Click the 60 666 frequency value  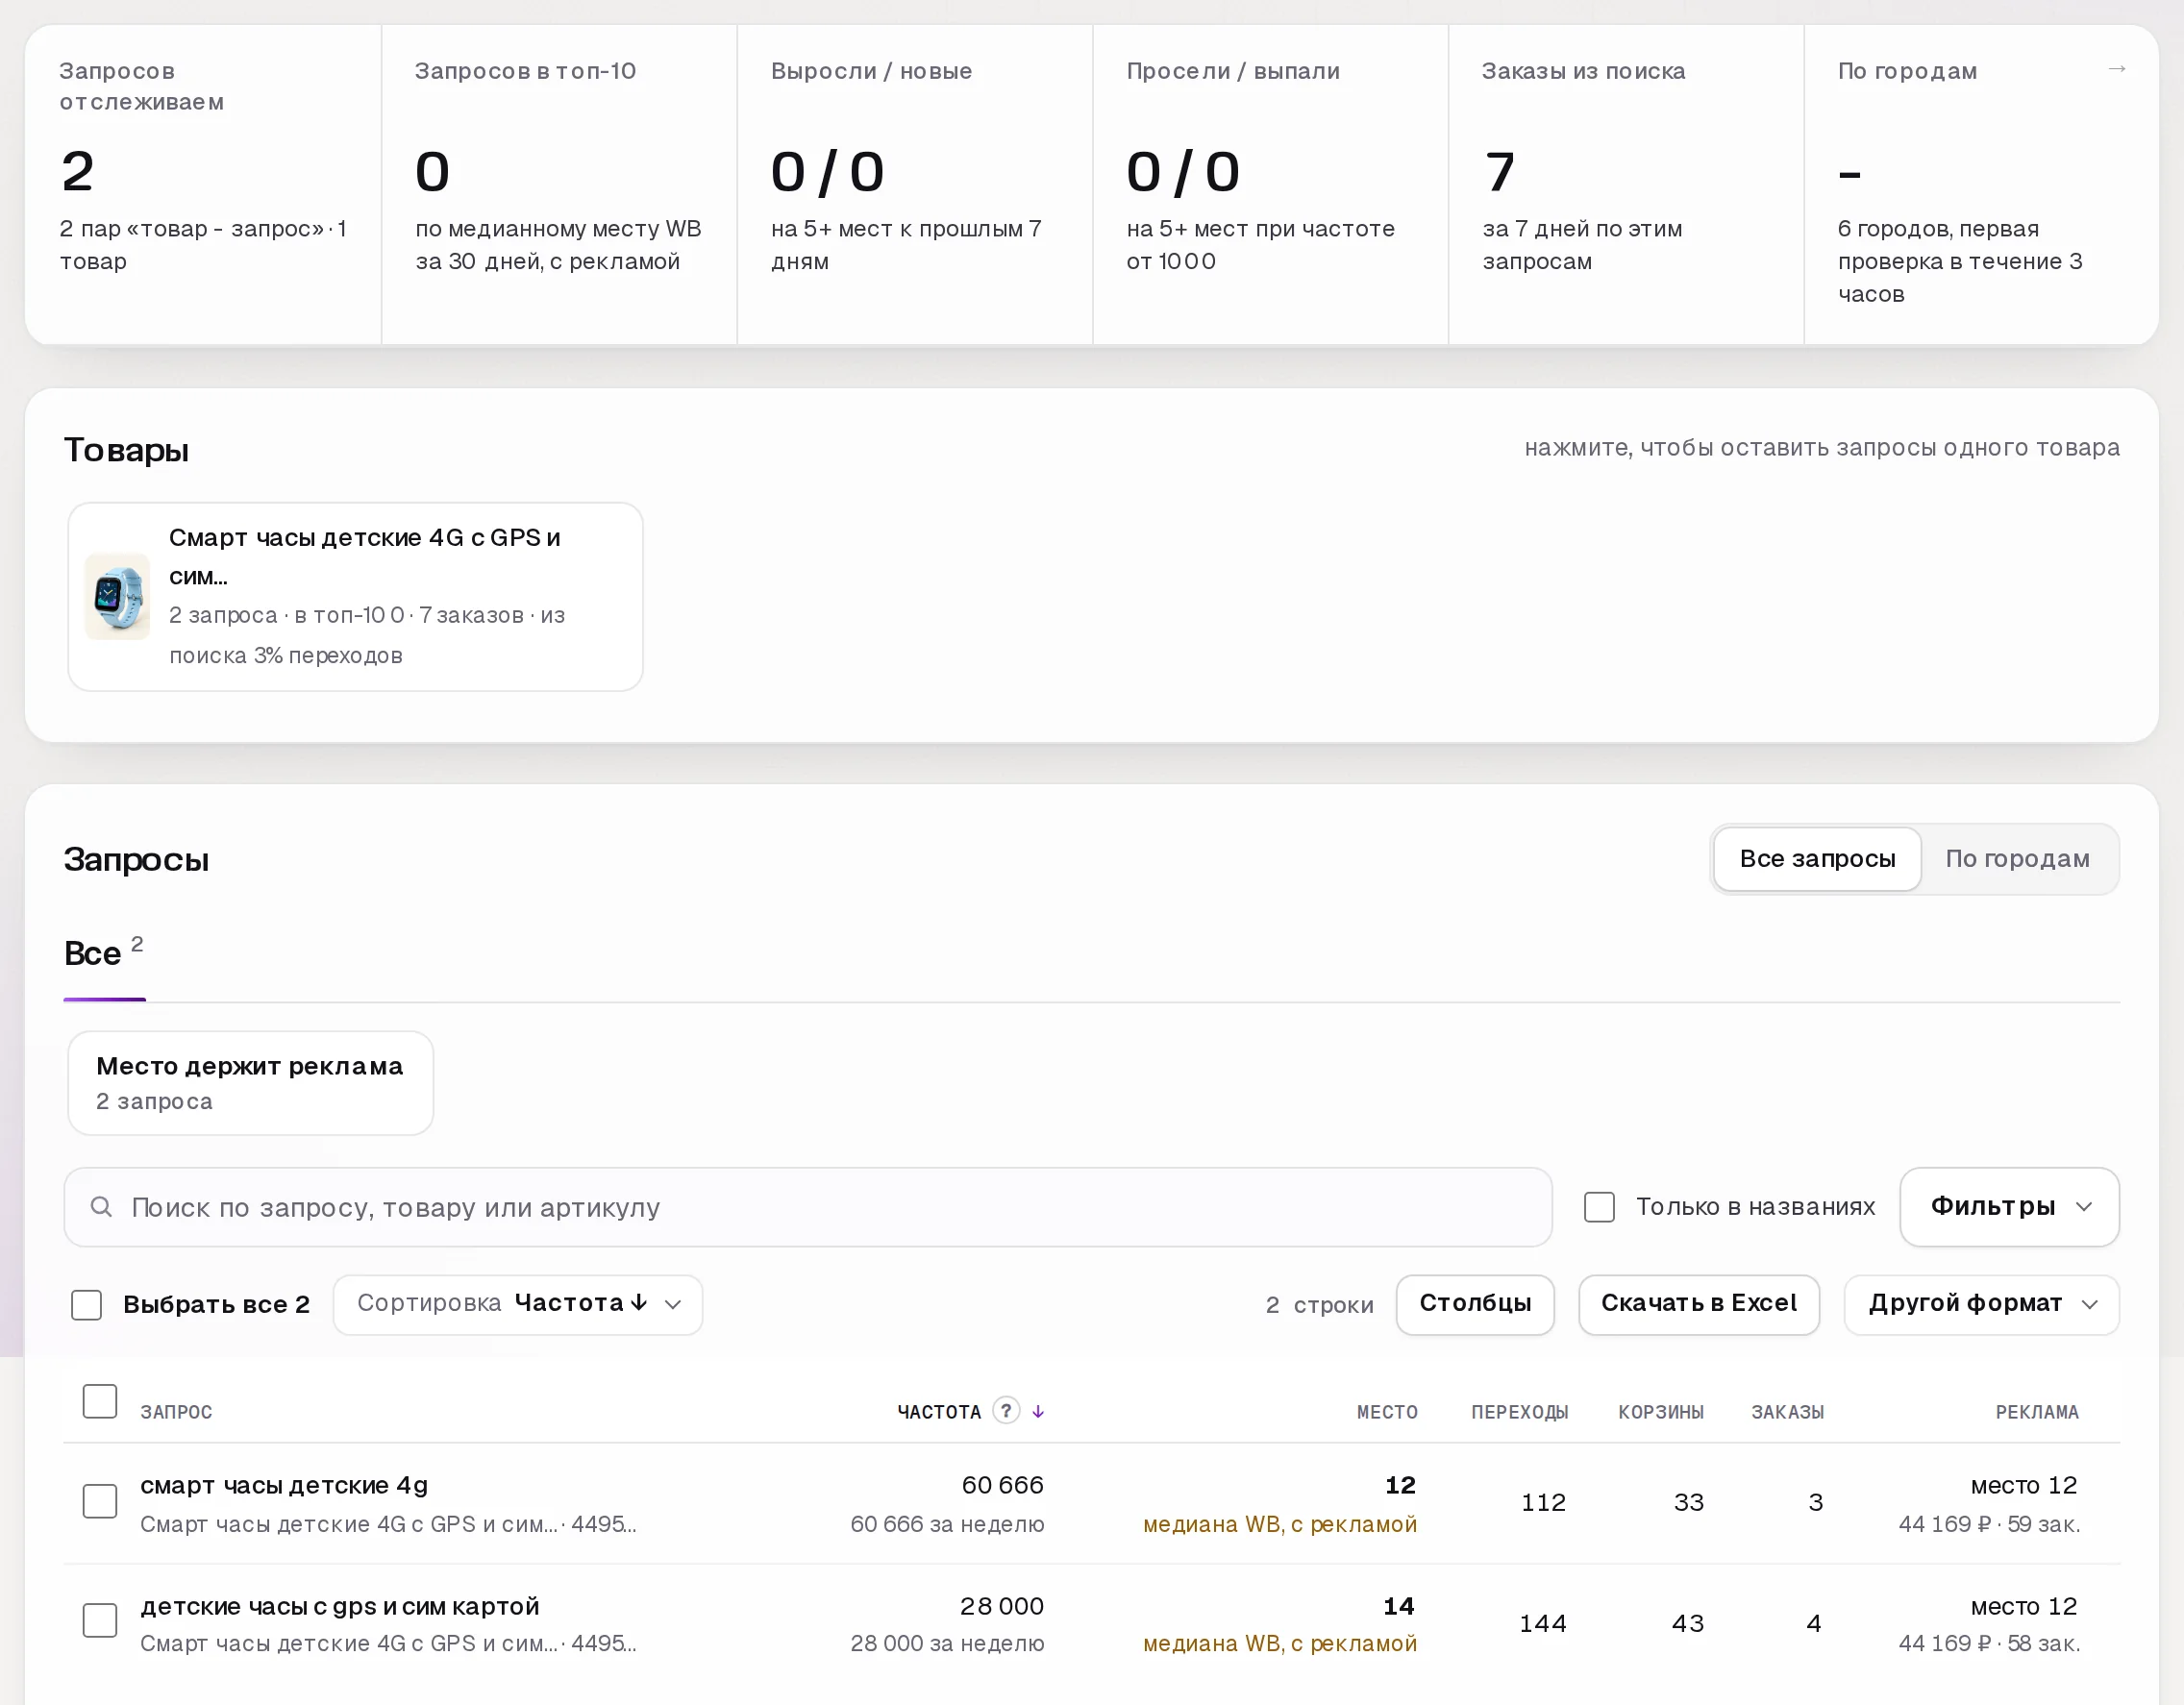[1002, 1486]
